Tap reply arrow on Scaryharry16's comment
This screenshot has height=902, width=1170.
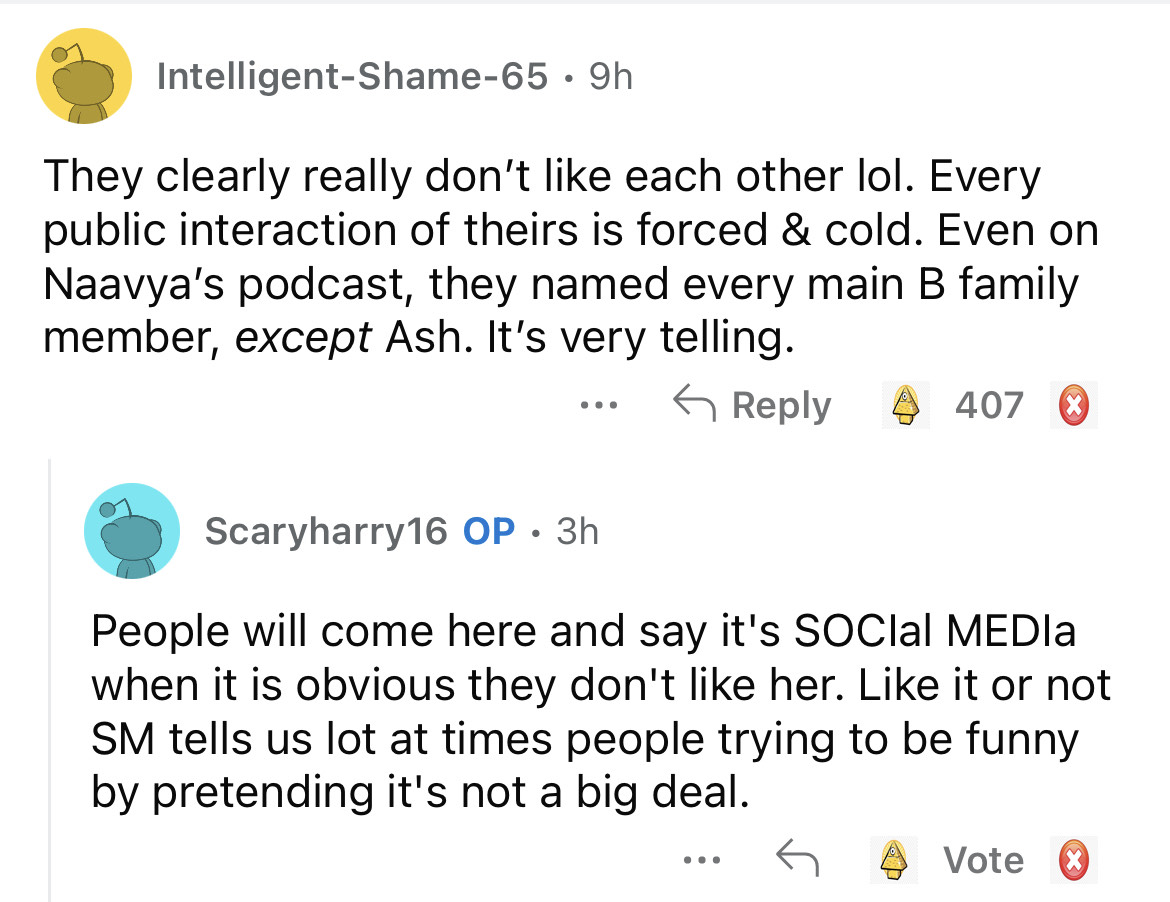click(x=797, y=859)
